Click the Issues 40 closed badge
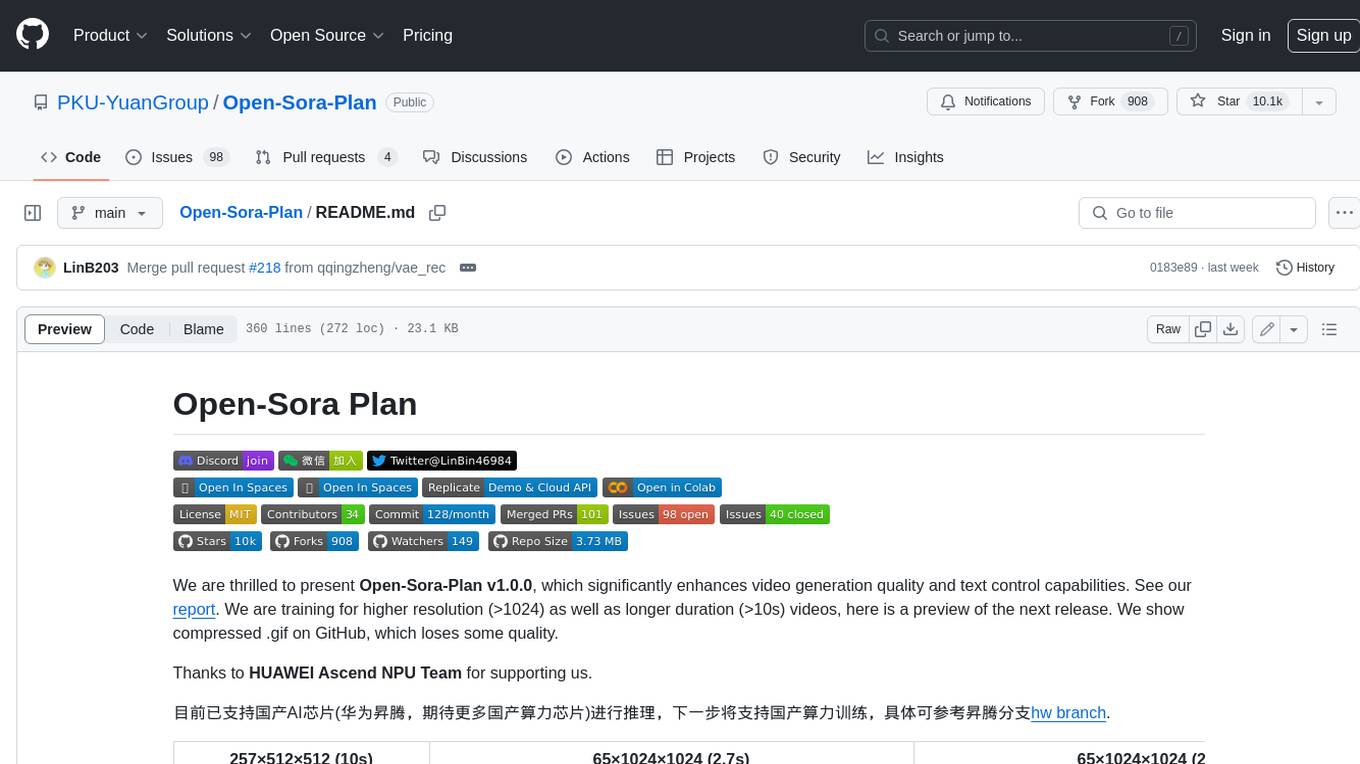This screenshot has width=1360, height=764. pos(775,514)
